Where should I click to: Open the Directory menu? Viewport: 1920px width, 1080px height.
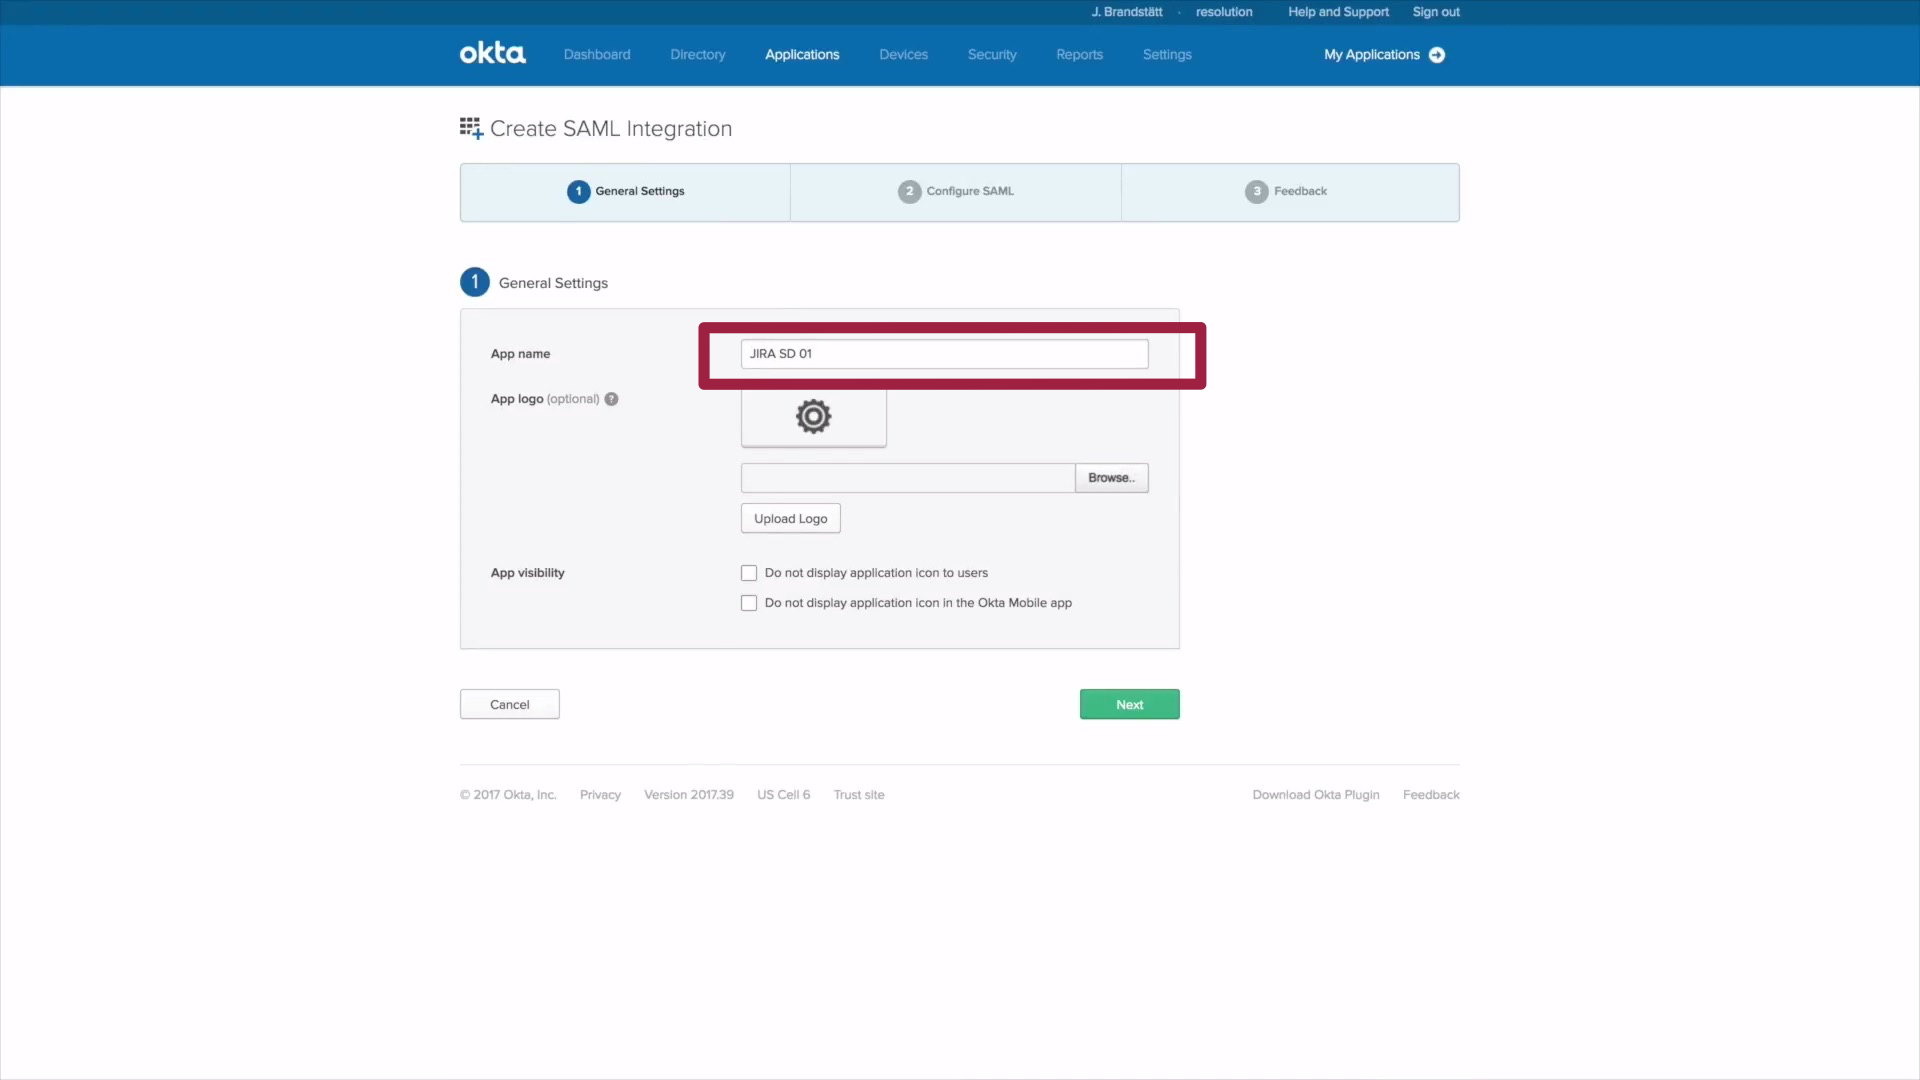(698, 55)
